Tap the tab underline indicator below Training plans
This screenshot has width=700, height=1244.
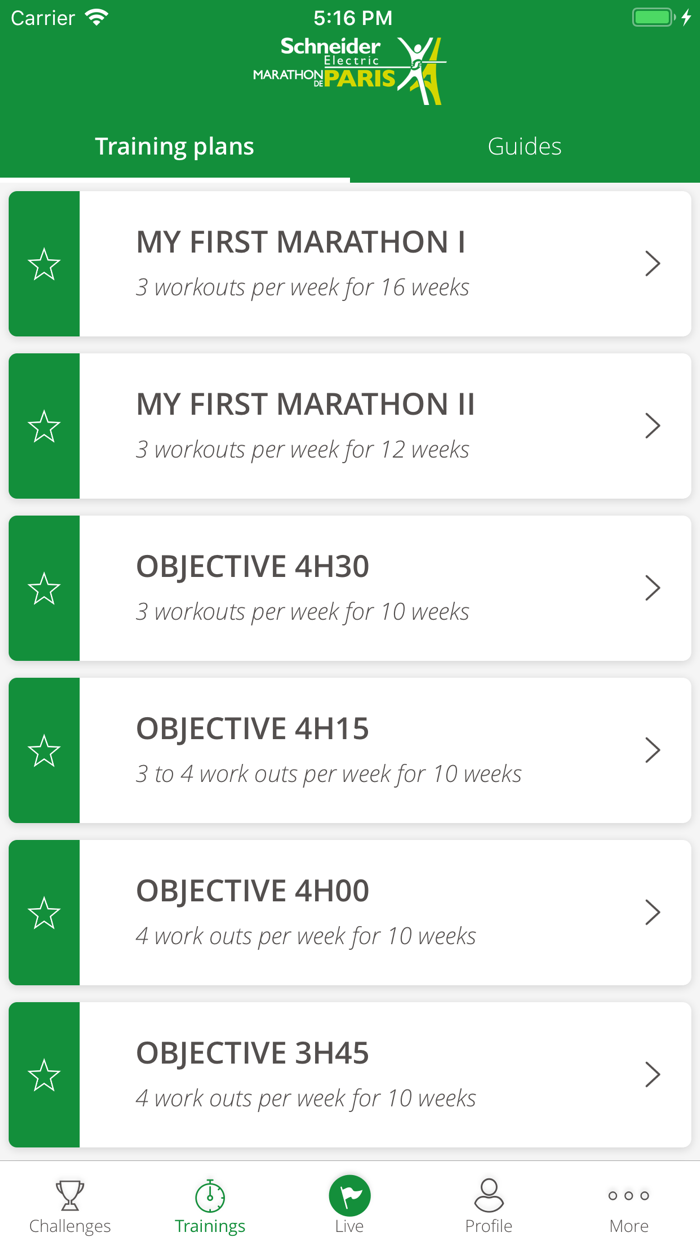tap(175, 178)
